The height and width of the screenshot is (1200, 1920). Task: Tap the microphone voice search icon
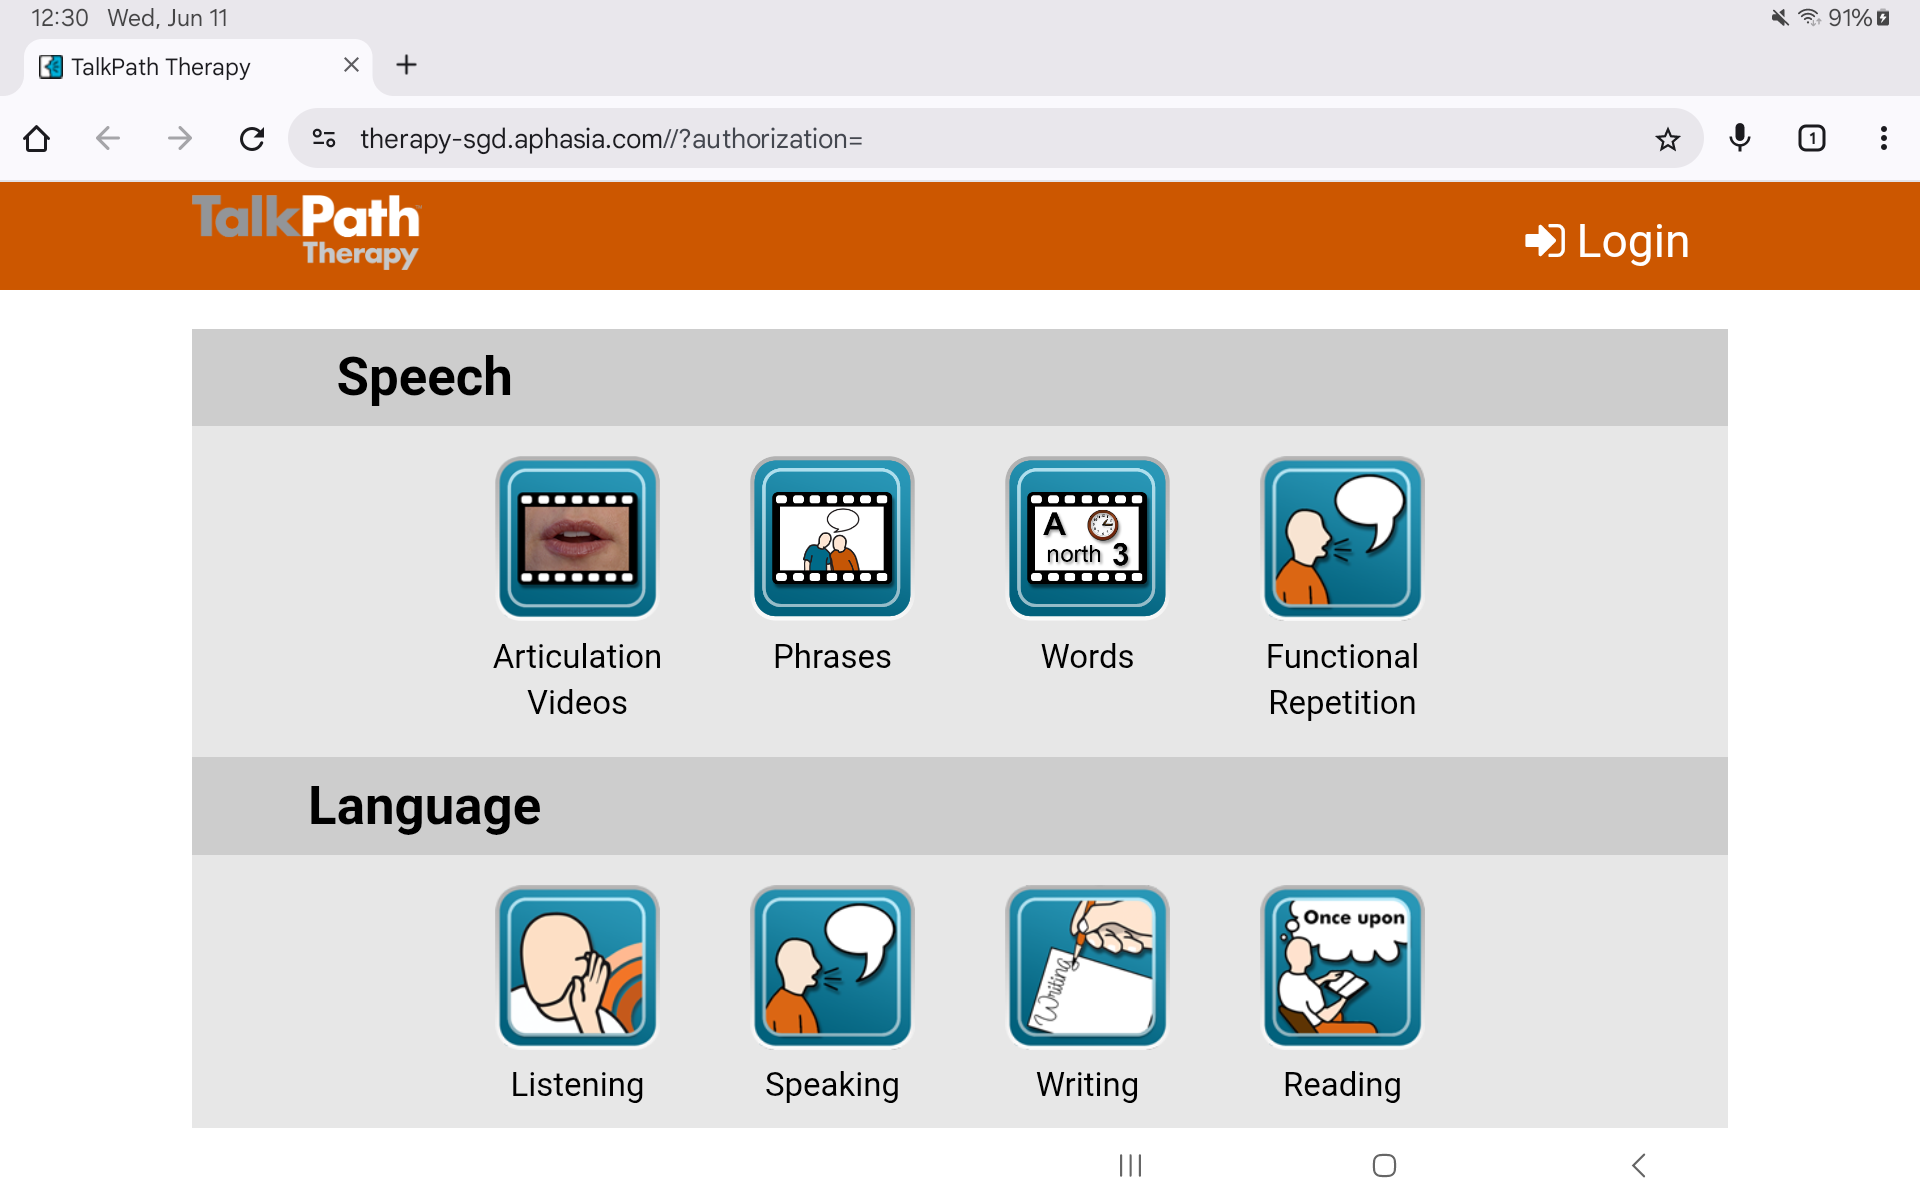coord(1740,138)
